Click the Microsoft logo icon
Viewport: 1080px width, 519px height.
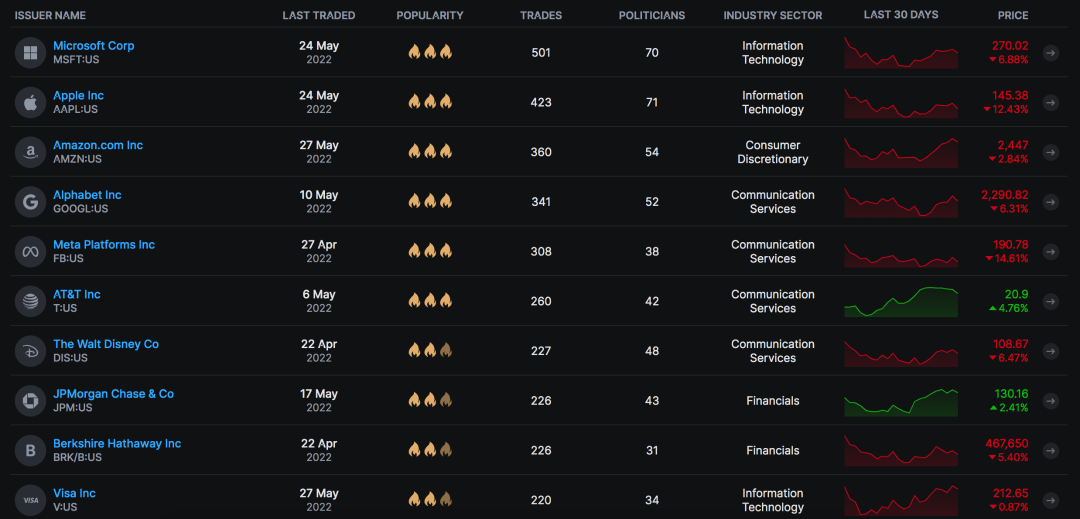coord(30,52)
